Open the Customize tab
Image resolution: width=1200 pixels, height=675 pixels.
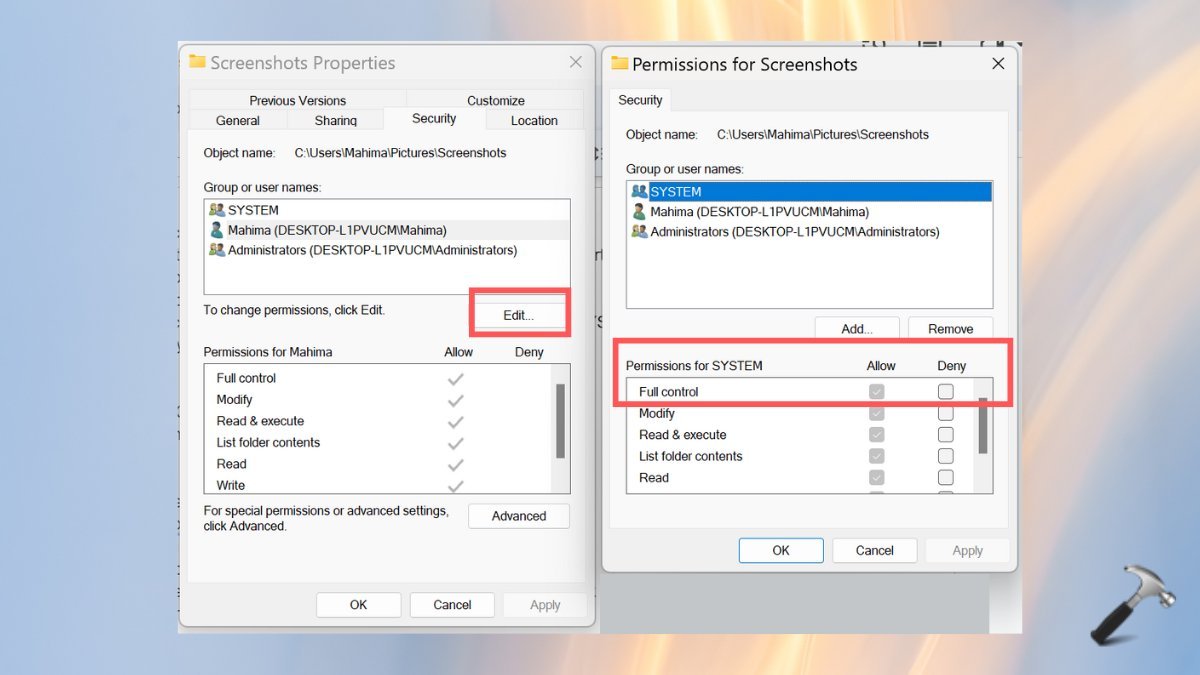495,100
